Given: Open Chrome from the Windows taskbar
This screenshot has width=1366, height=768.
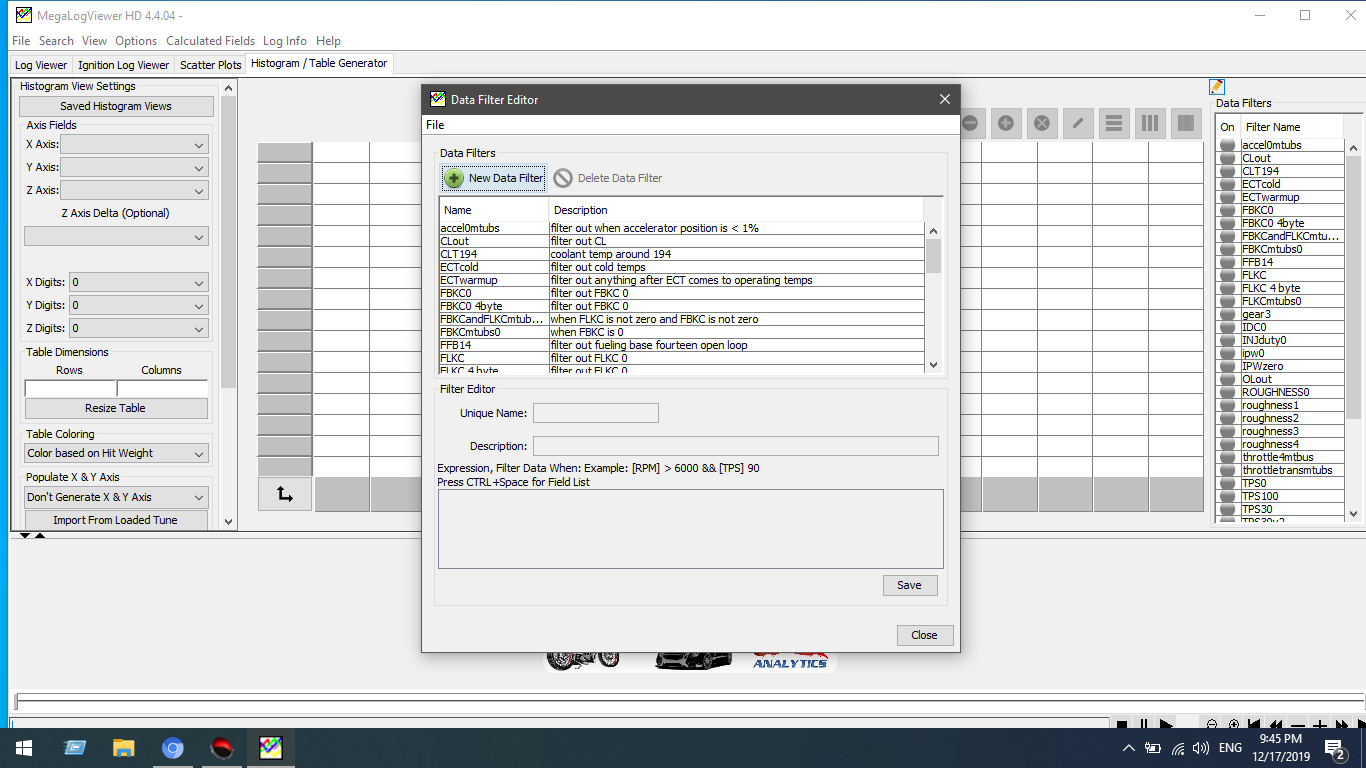Looking at the screenshot, I should click(173, 748).
